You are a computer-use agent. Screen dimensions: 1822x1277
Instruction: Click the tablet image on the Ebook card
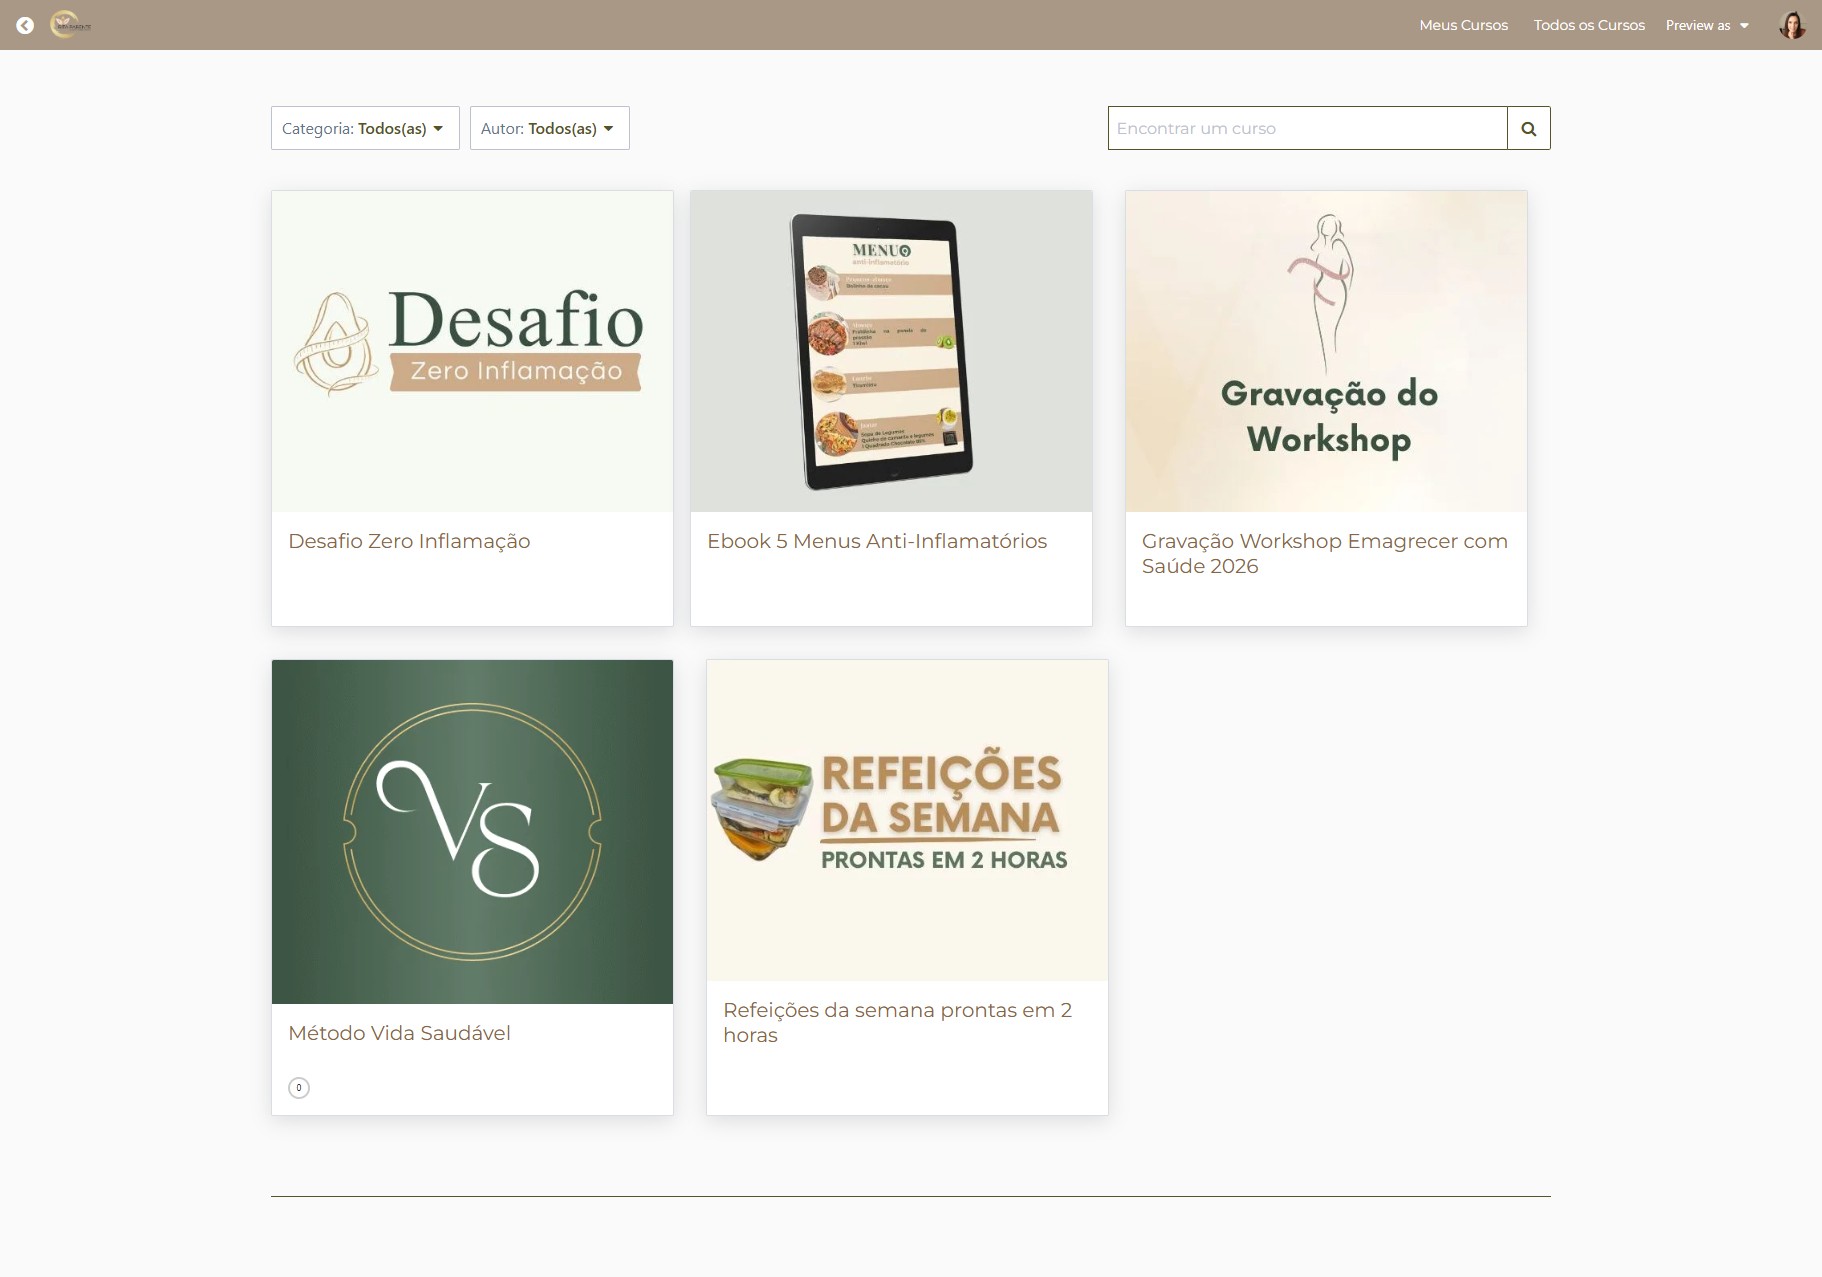point(889,350)
